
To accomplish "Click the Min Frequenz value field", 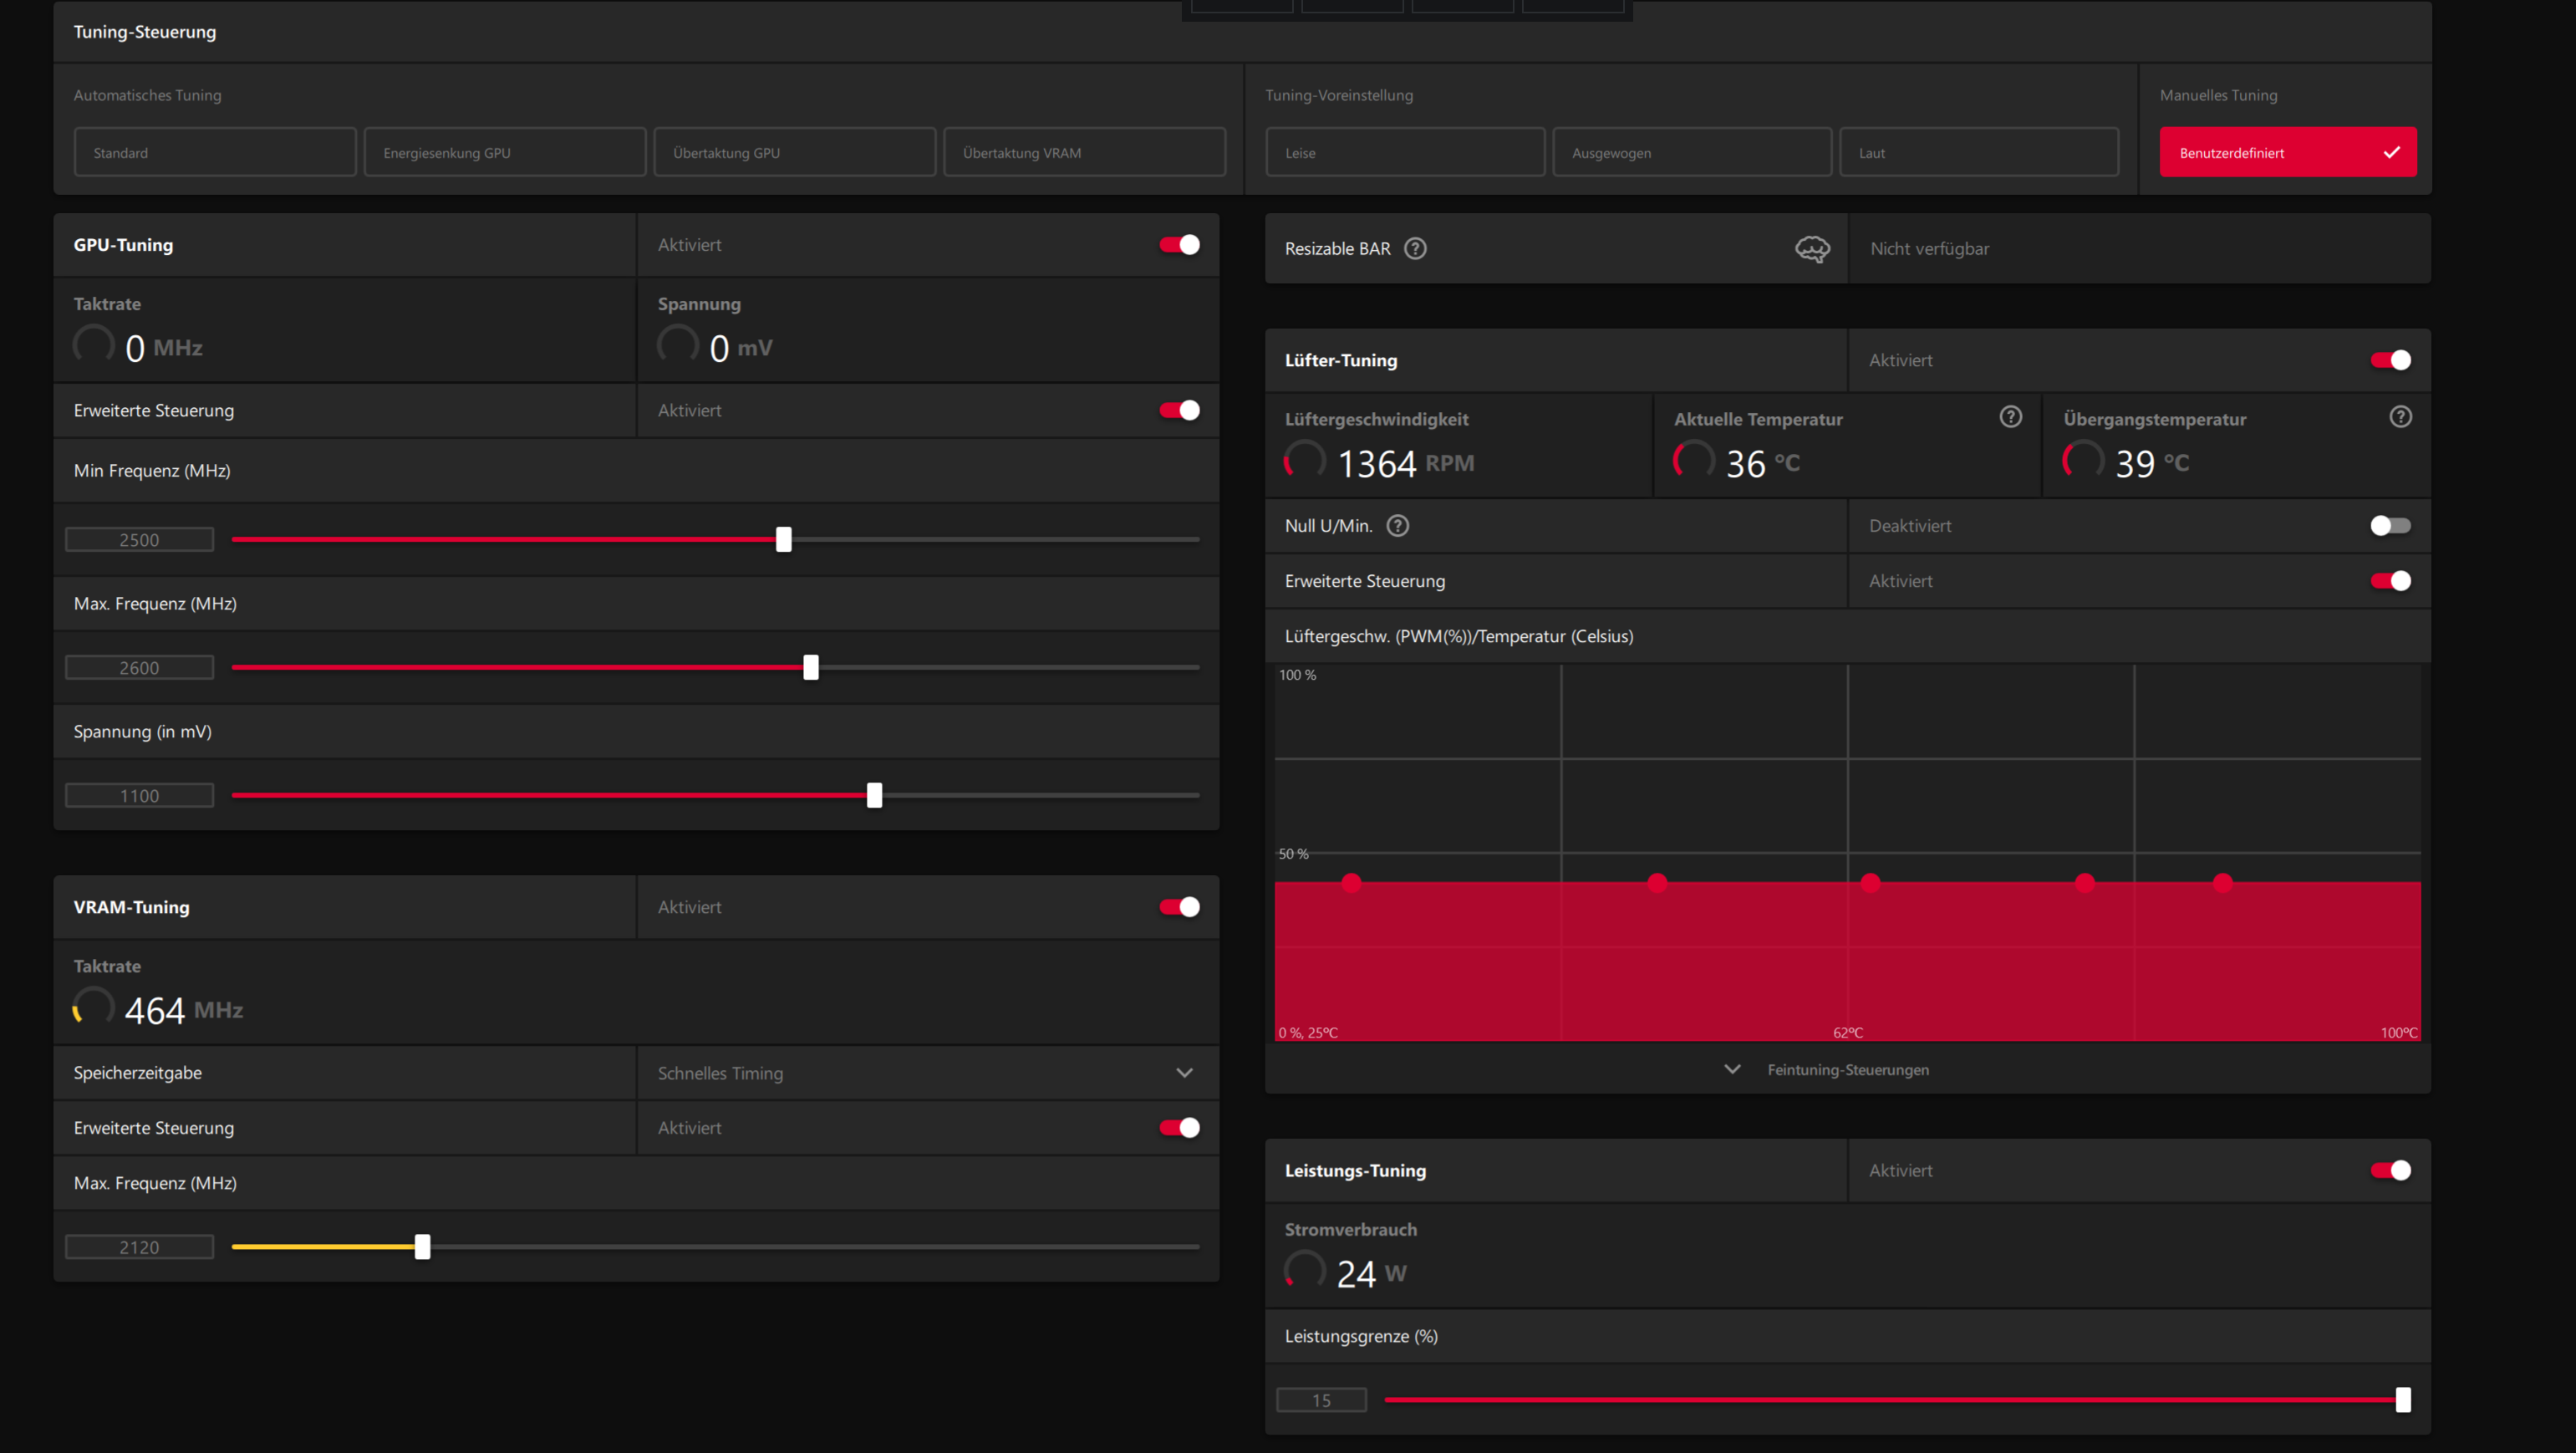I will 139,540.
